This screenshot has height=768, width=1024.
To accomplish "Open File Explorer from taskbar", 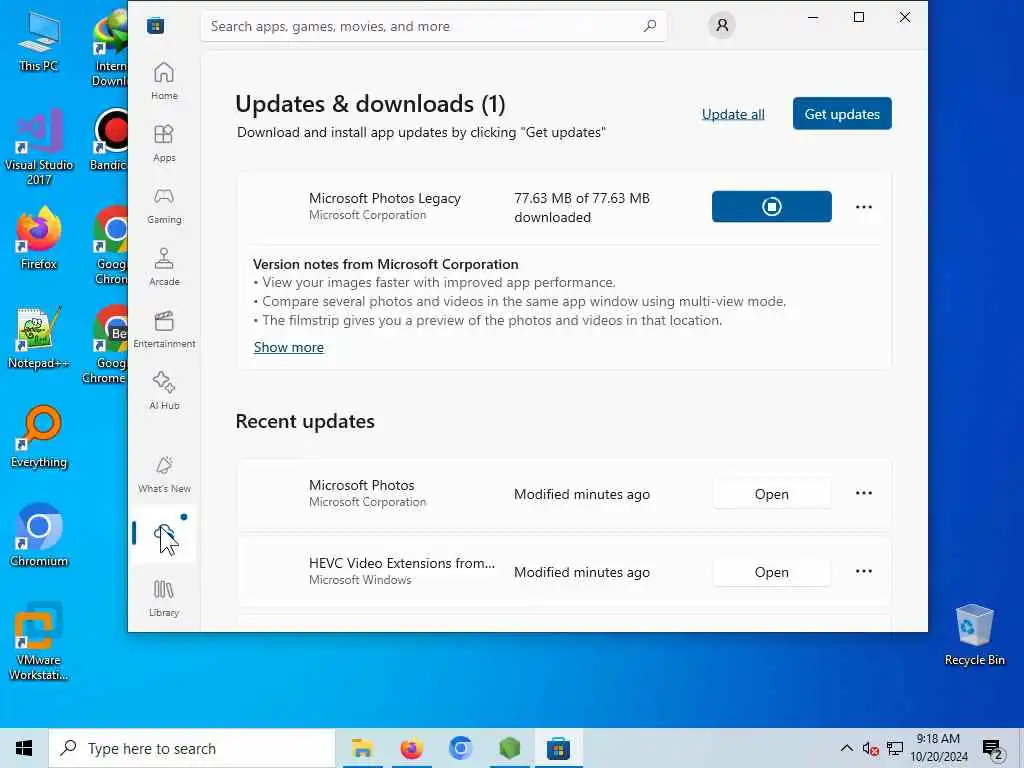I will [362, 748].
